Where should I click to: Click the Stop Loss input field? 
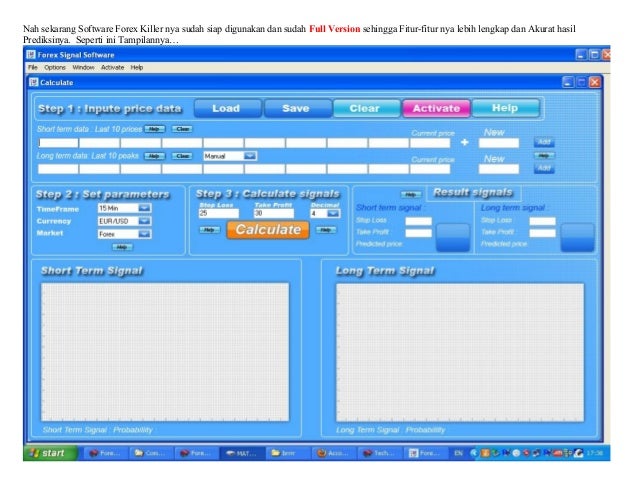coord(218,214)
